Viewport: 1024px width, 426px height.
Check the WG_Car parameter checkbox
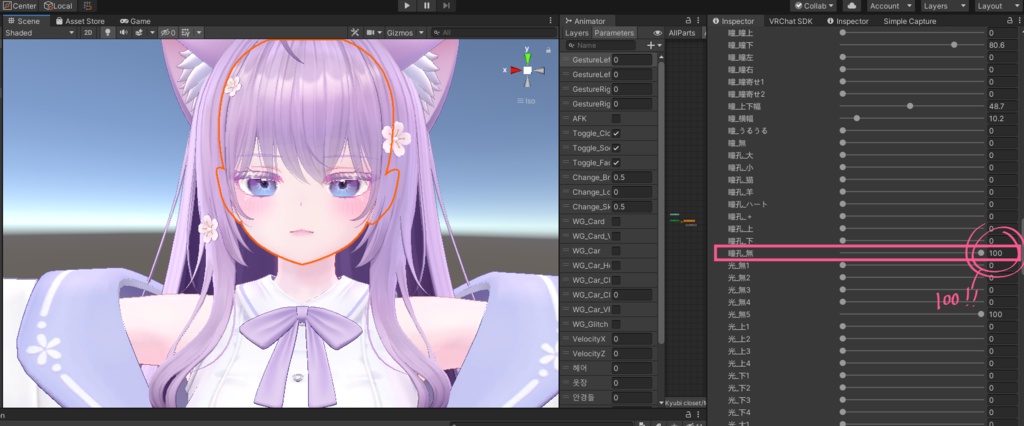pyautogui.click(x=616, y=251)
